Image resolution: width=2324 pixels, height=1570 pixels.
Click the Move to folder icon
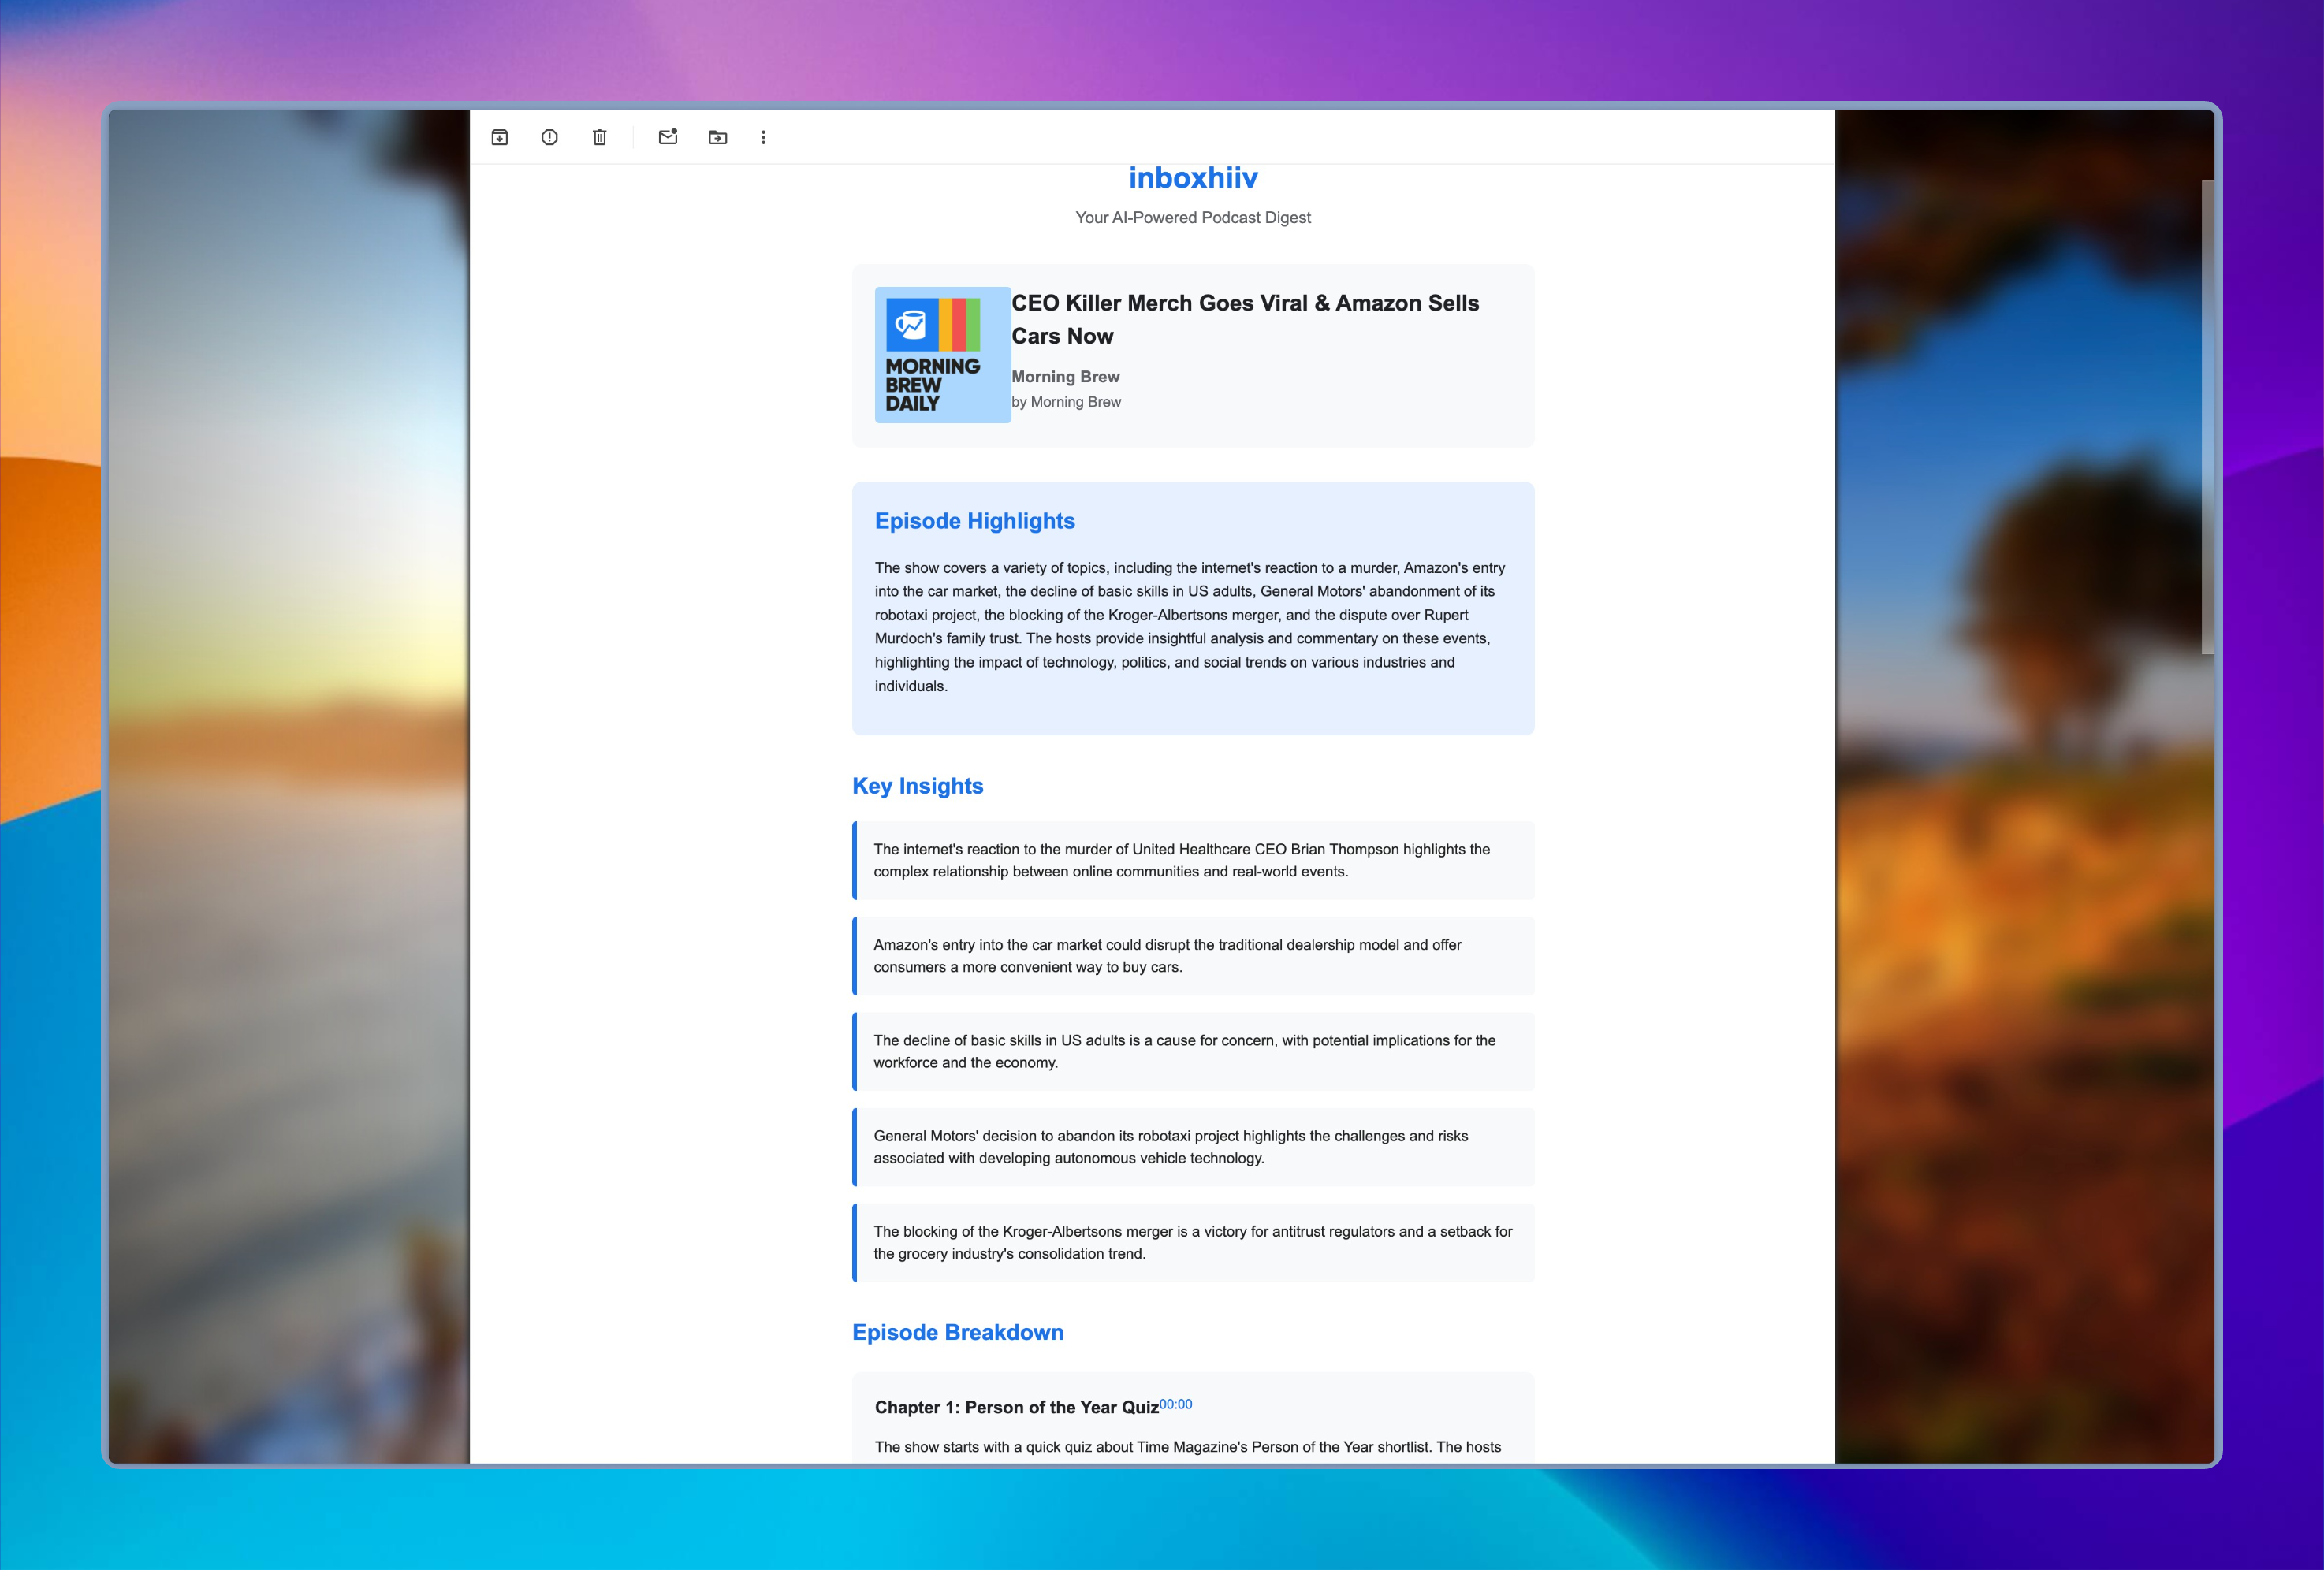717,137
